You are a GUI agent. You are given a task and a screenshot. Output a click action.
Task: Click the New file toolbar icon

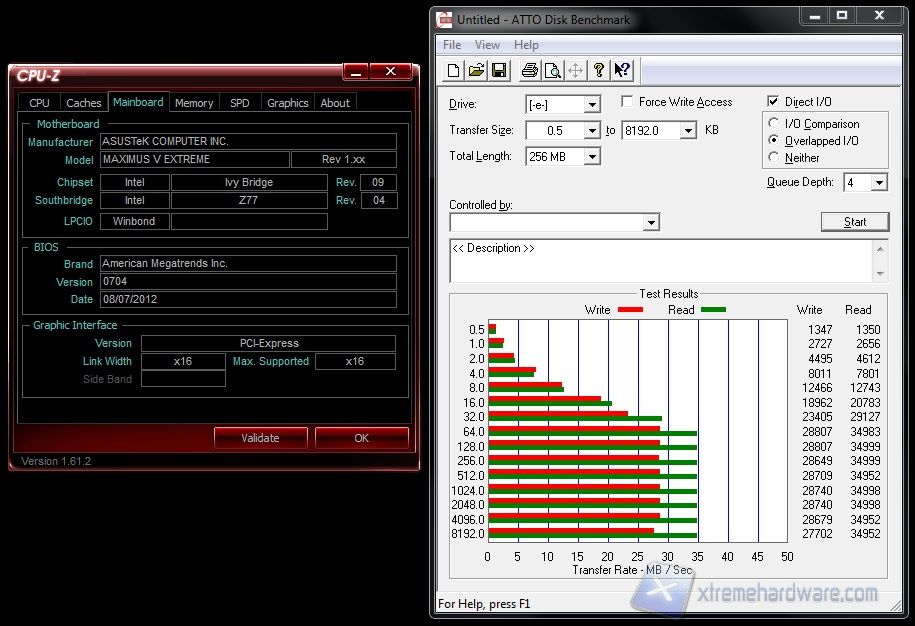pyautogui.click(x=454, y=70)
